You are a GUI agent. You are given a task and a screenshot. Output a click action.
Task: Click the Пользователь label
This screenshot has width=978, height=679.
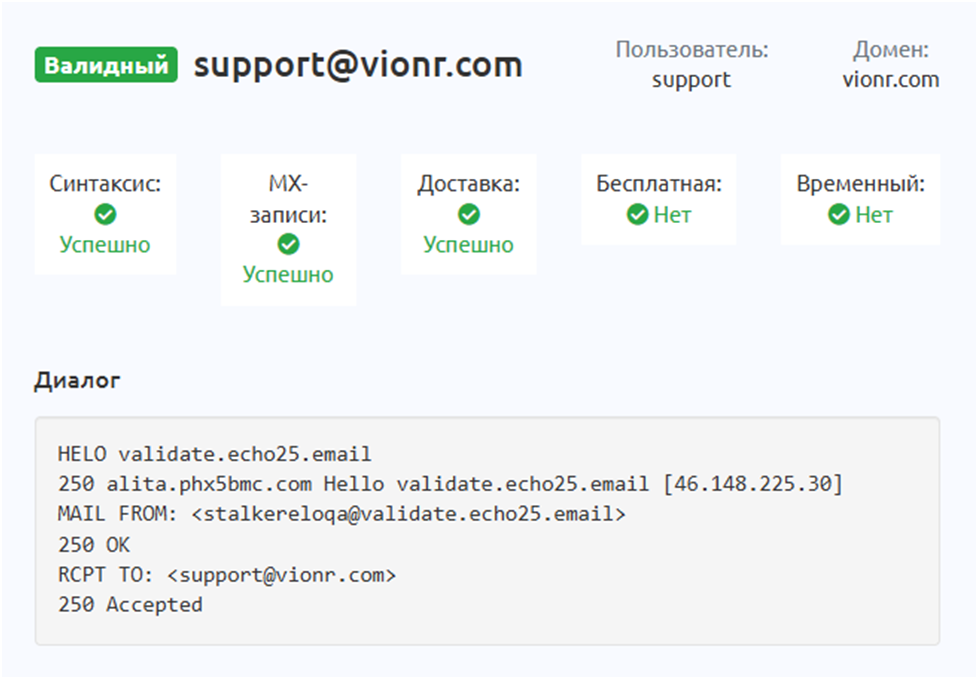691,50
